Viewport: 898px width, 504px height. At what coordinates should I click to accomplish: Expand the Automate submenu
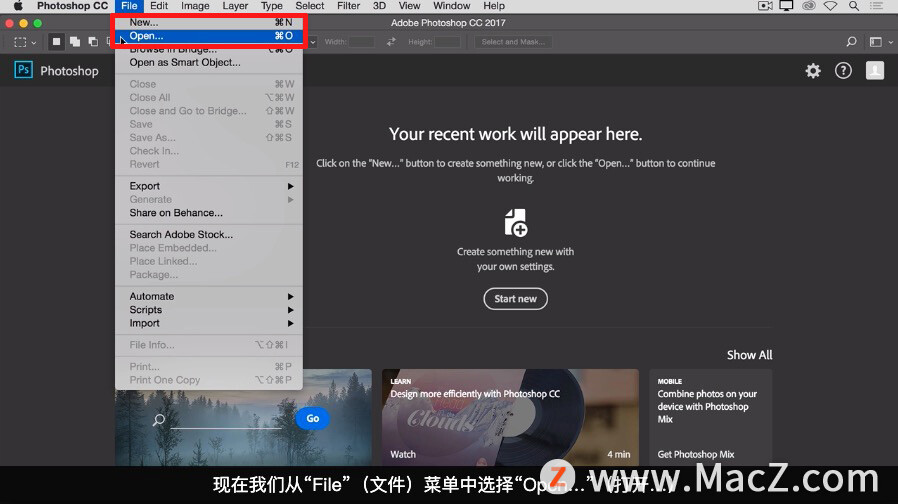209,296
